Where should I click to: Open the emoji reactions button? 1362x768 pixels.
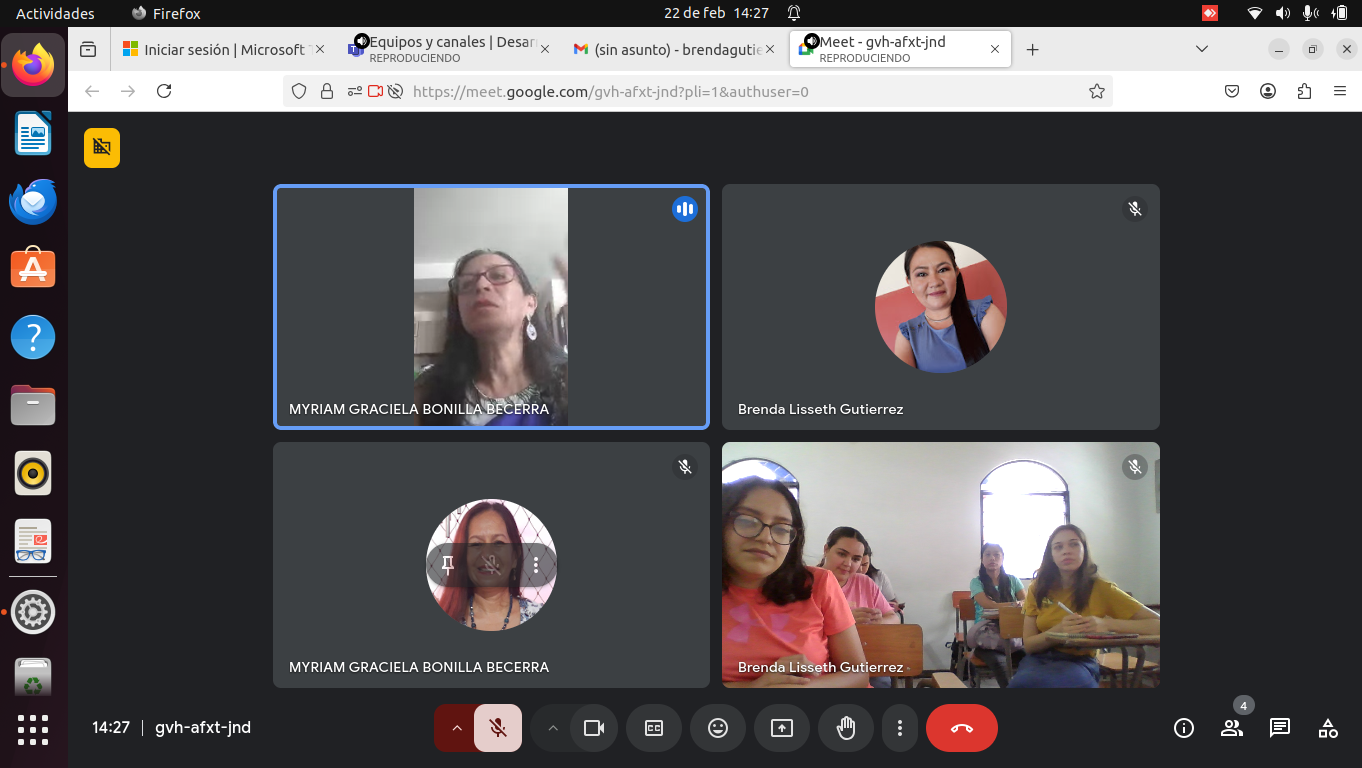pos(717,728)
